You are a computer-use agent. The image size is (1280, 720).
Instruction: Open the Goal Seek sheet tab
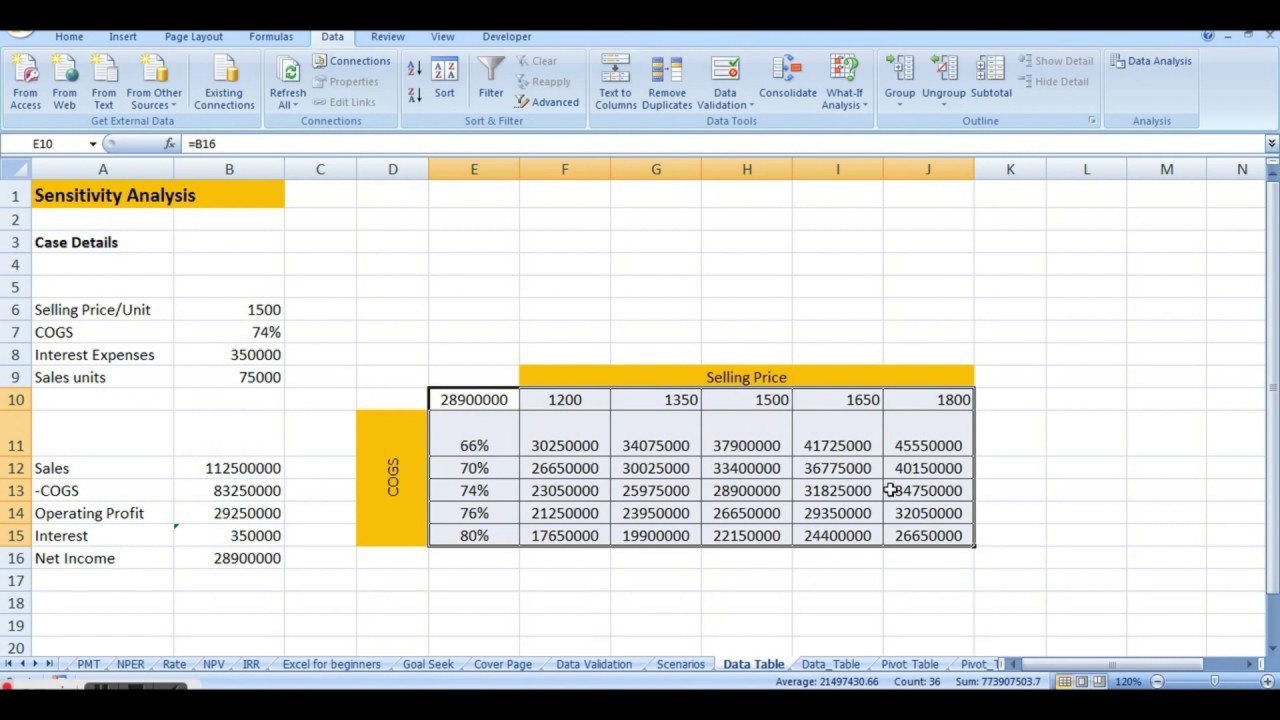click(x=428, y=664)
